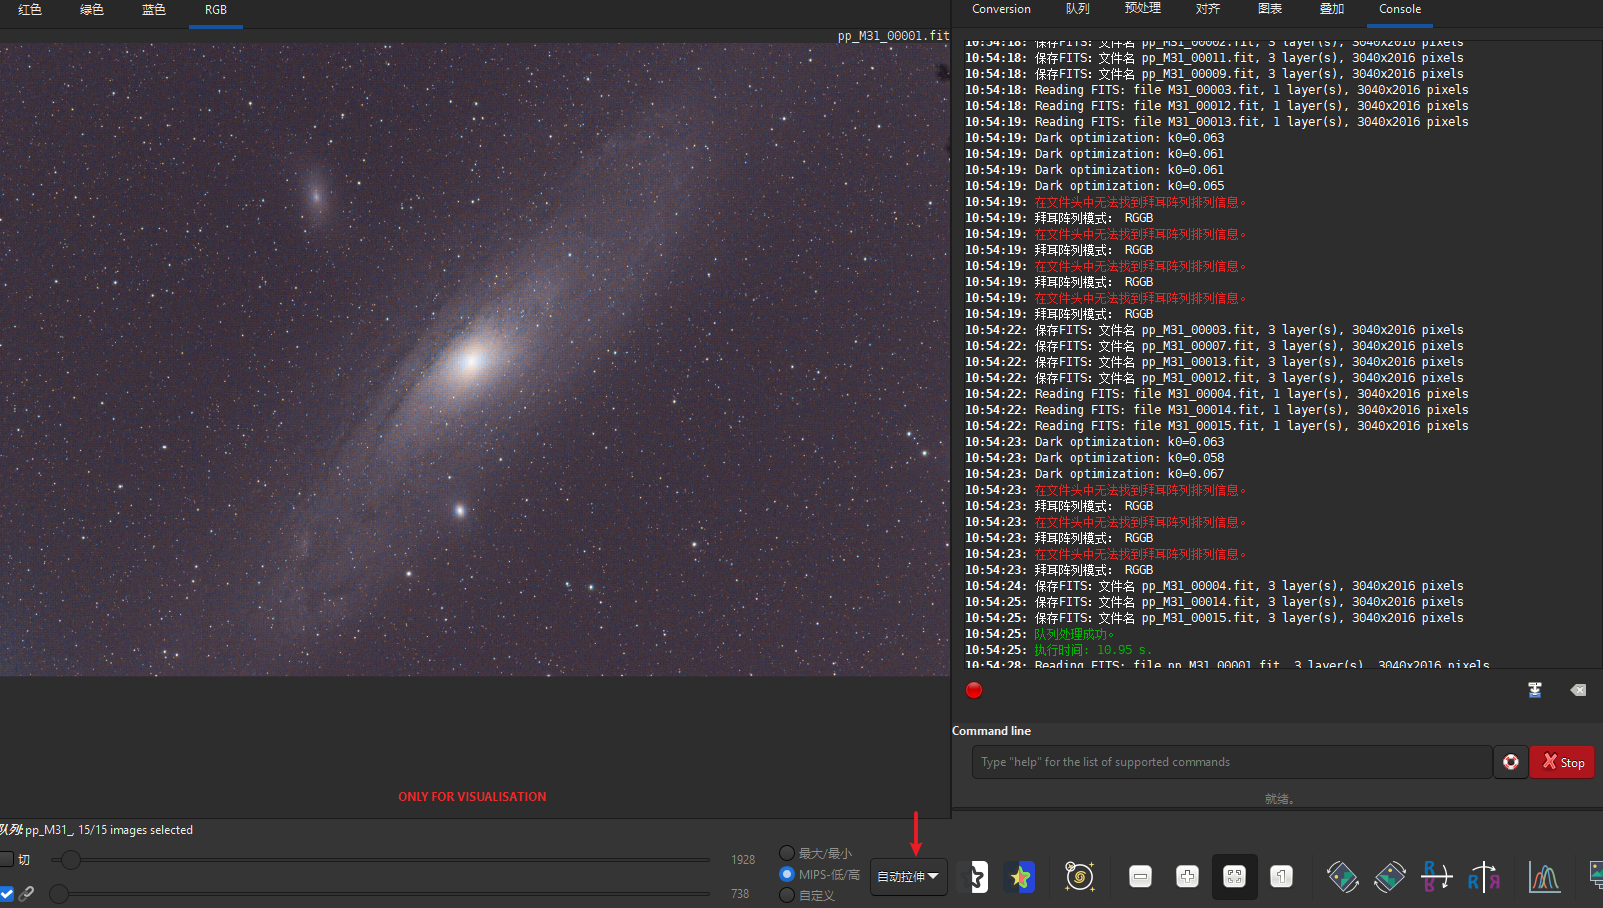Click the 1928 slider value
The width and height of the screenshot is (1603, 908).
(x=743, y=860)
